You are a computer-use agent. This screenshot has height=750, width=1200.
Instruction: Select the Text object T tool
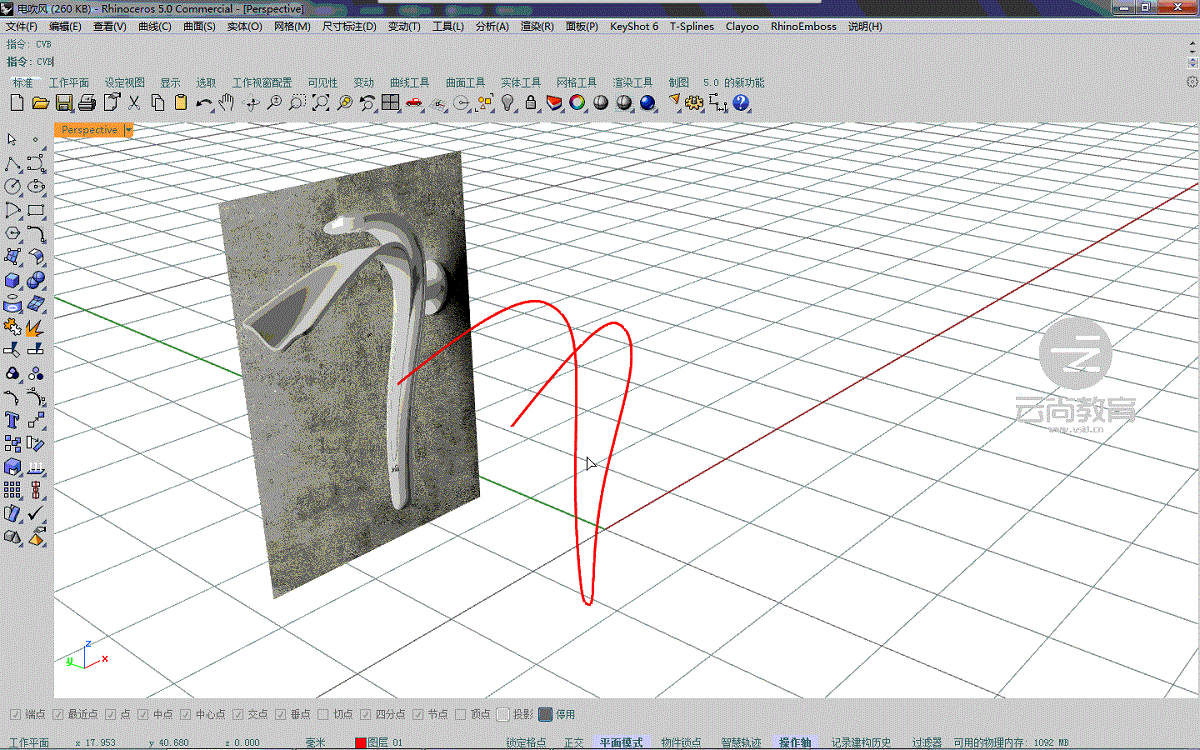coord(12,418)
